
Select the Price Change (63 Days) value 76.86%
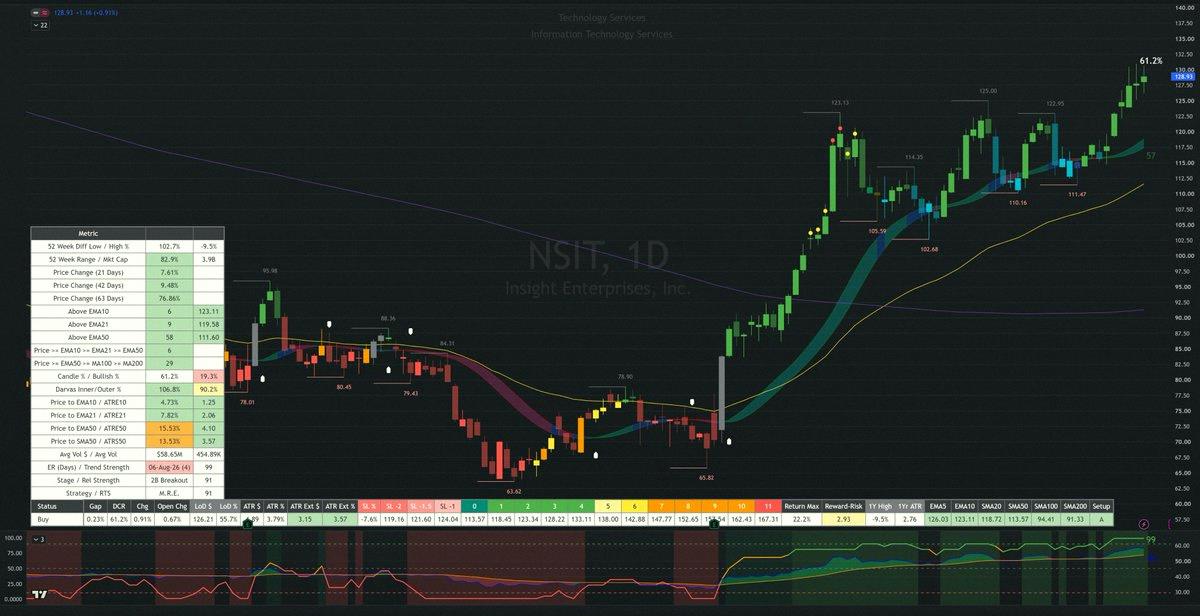[x=169, y=298]
